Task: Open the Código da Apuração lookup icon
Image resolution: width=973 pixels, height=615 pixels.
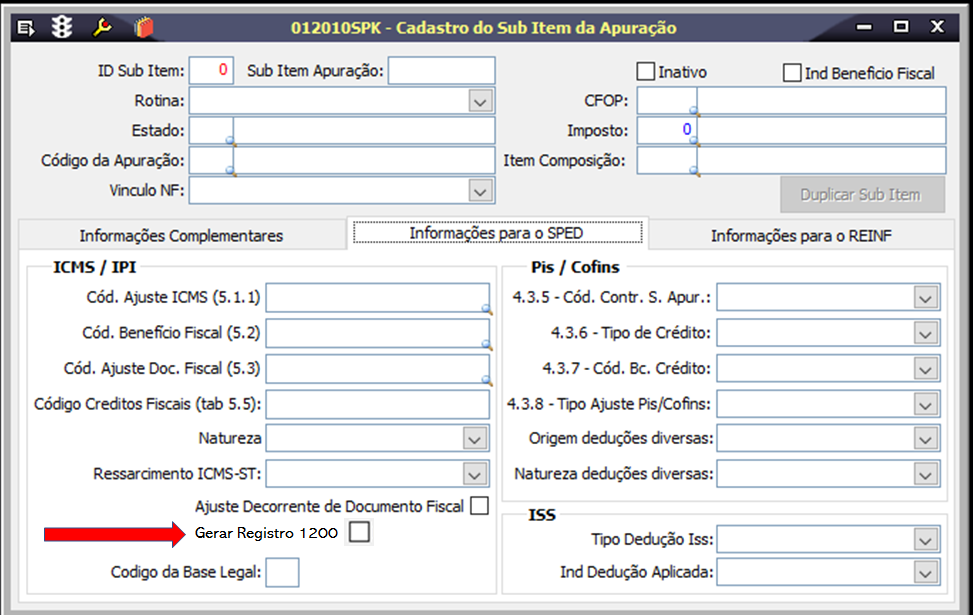Action: click(230, 171)
